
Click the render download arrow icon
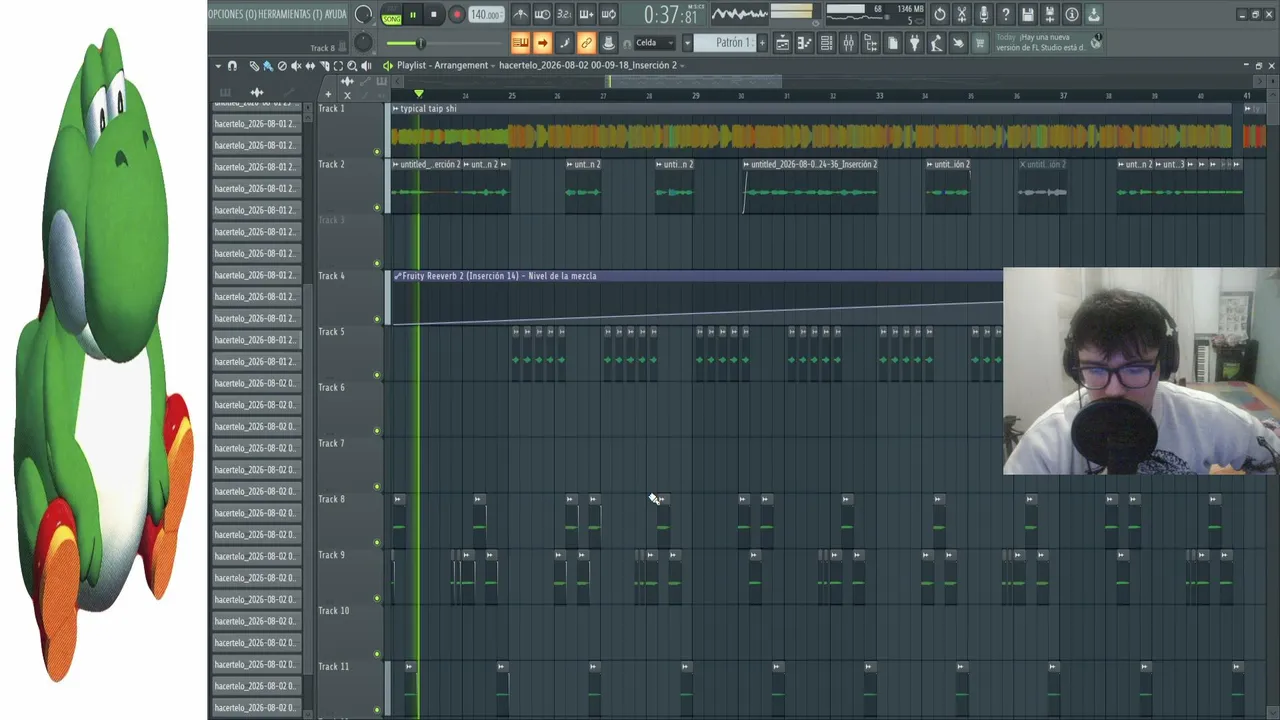coord(1093,15)
